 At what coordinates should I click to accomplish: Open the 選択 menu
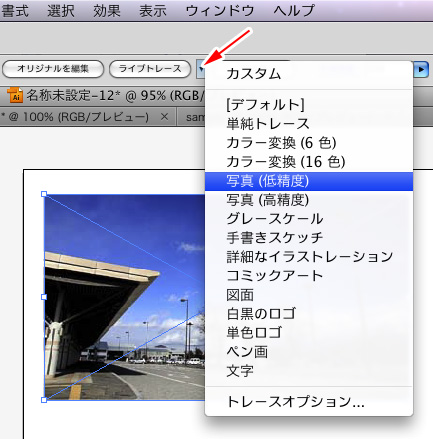pyautogui.click(x=60, y=11)
